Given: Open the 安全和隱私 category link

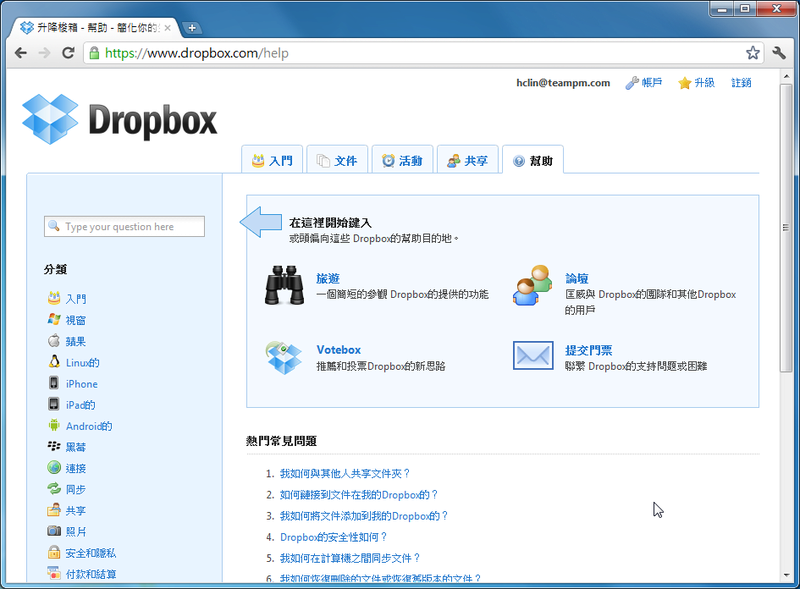Looking at the screenshot, I should tap(91, 553).
